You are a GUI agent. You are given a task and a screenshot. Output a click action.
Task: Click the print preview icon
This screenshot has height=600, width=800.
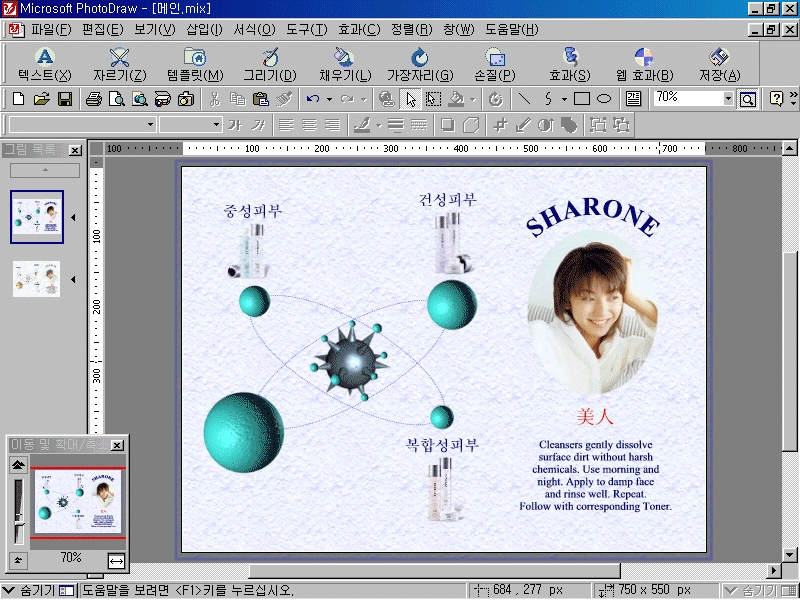[x=116, y=99]
